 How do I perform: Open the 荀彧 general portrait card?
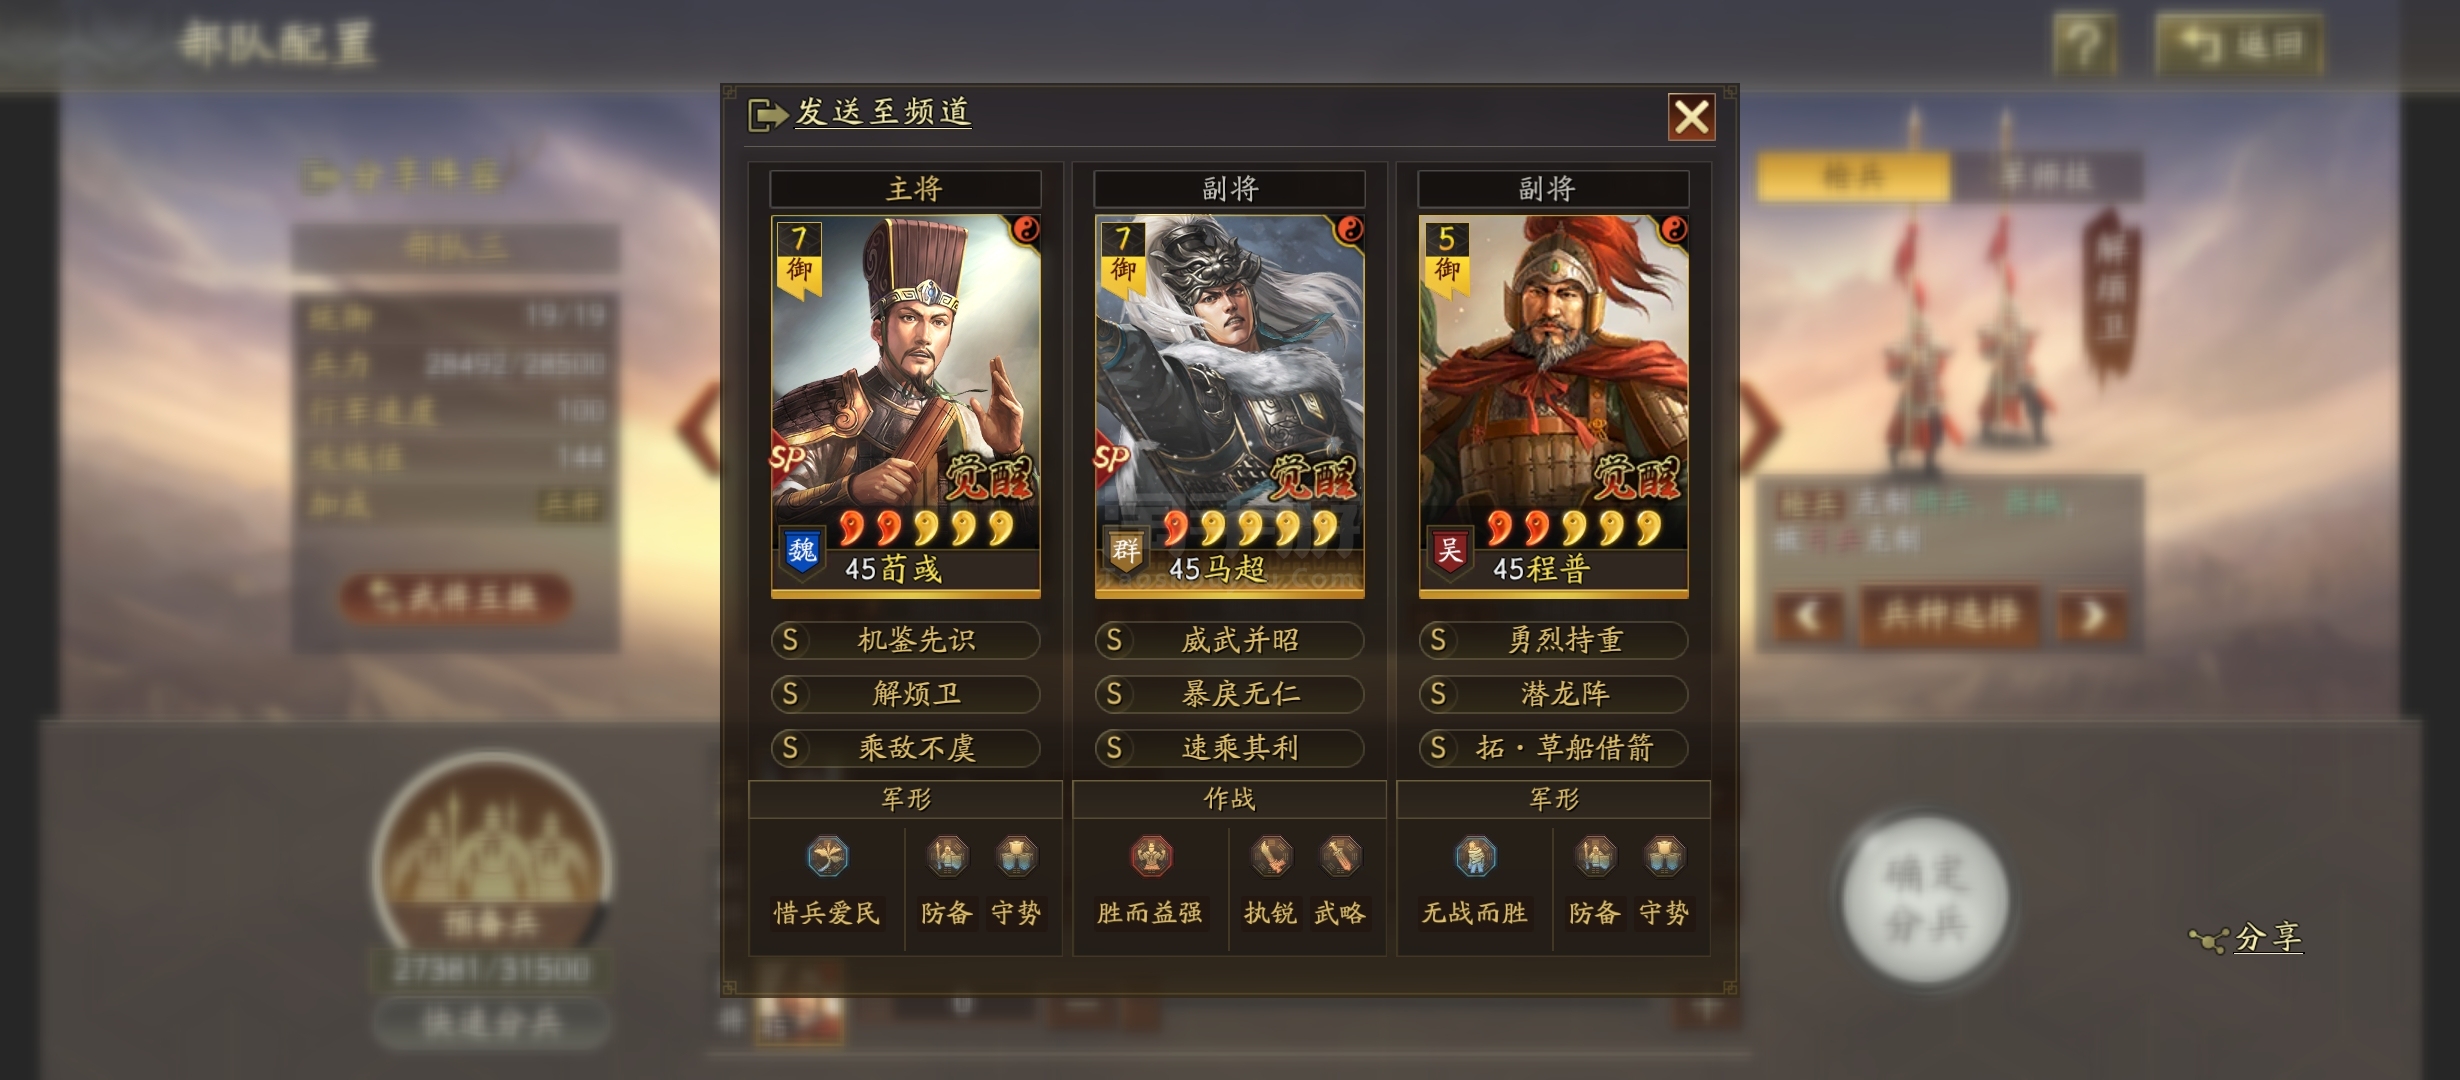(906, 406)
